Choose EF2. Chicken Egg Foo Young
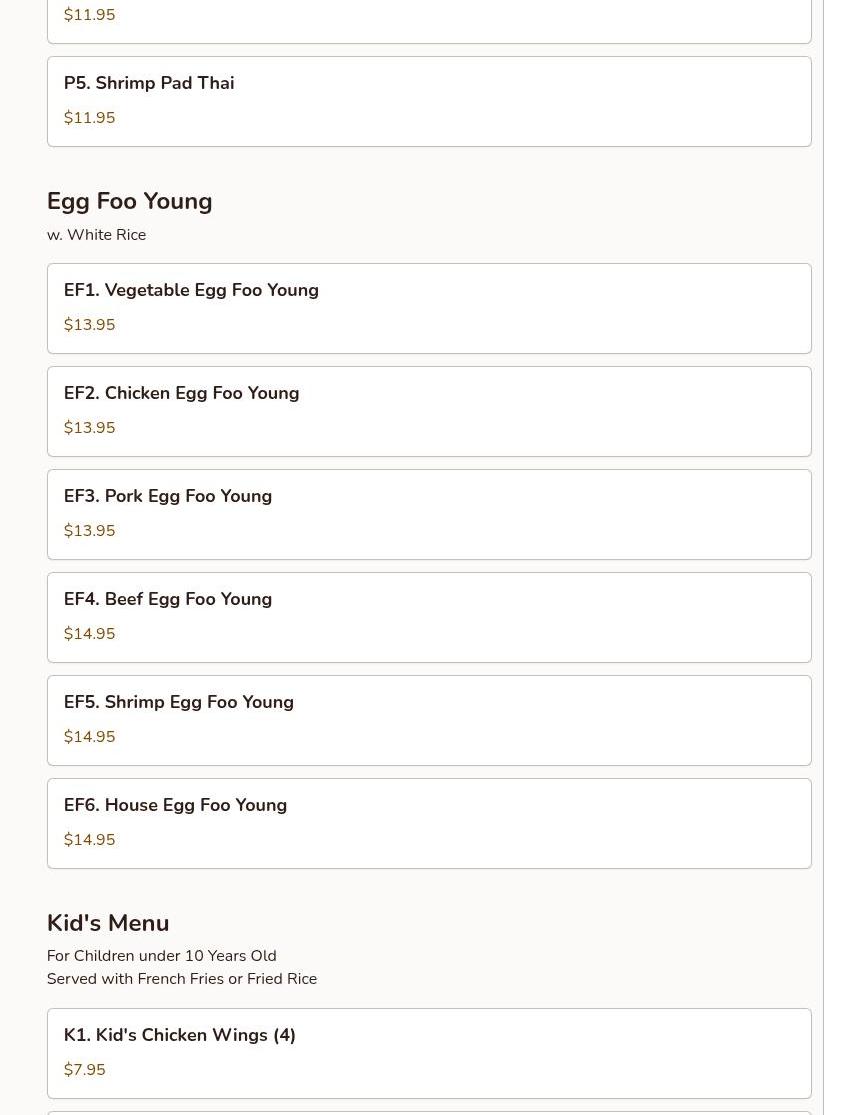The image size is (844, 1115). pyautogui.click(x=429, y=412)
